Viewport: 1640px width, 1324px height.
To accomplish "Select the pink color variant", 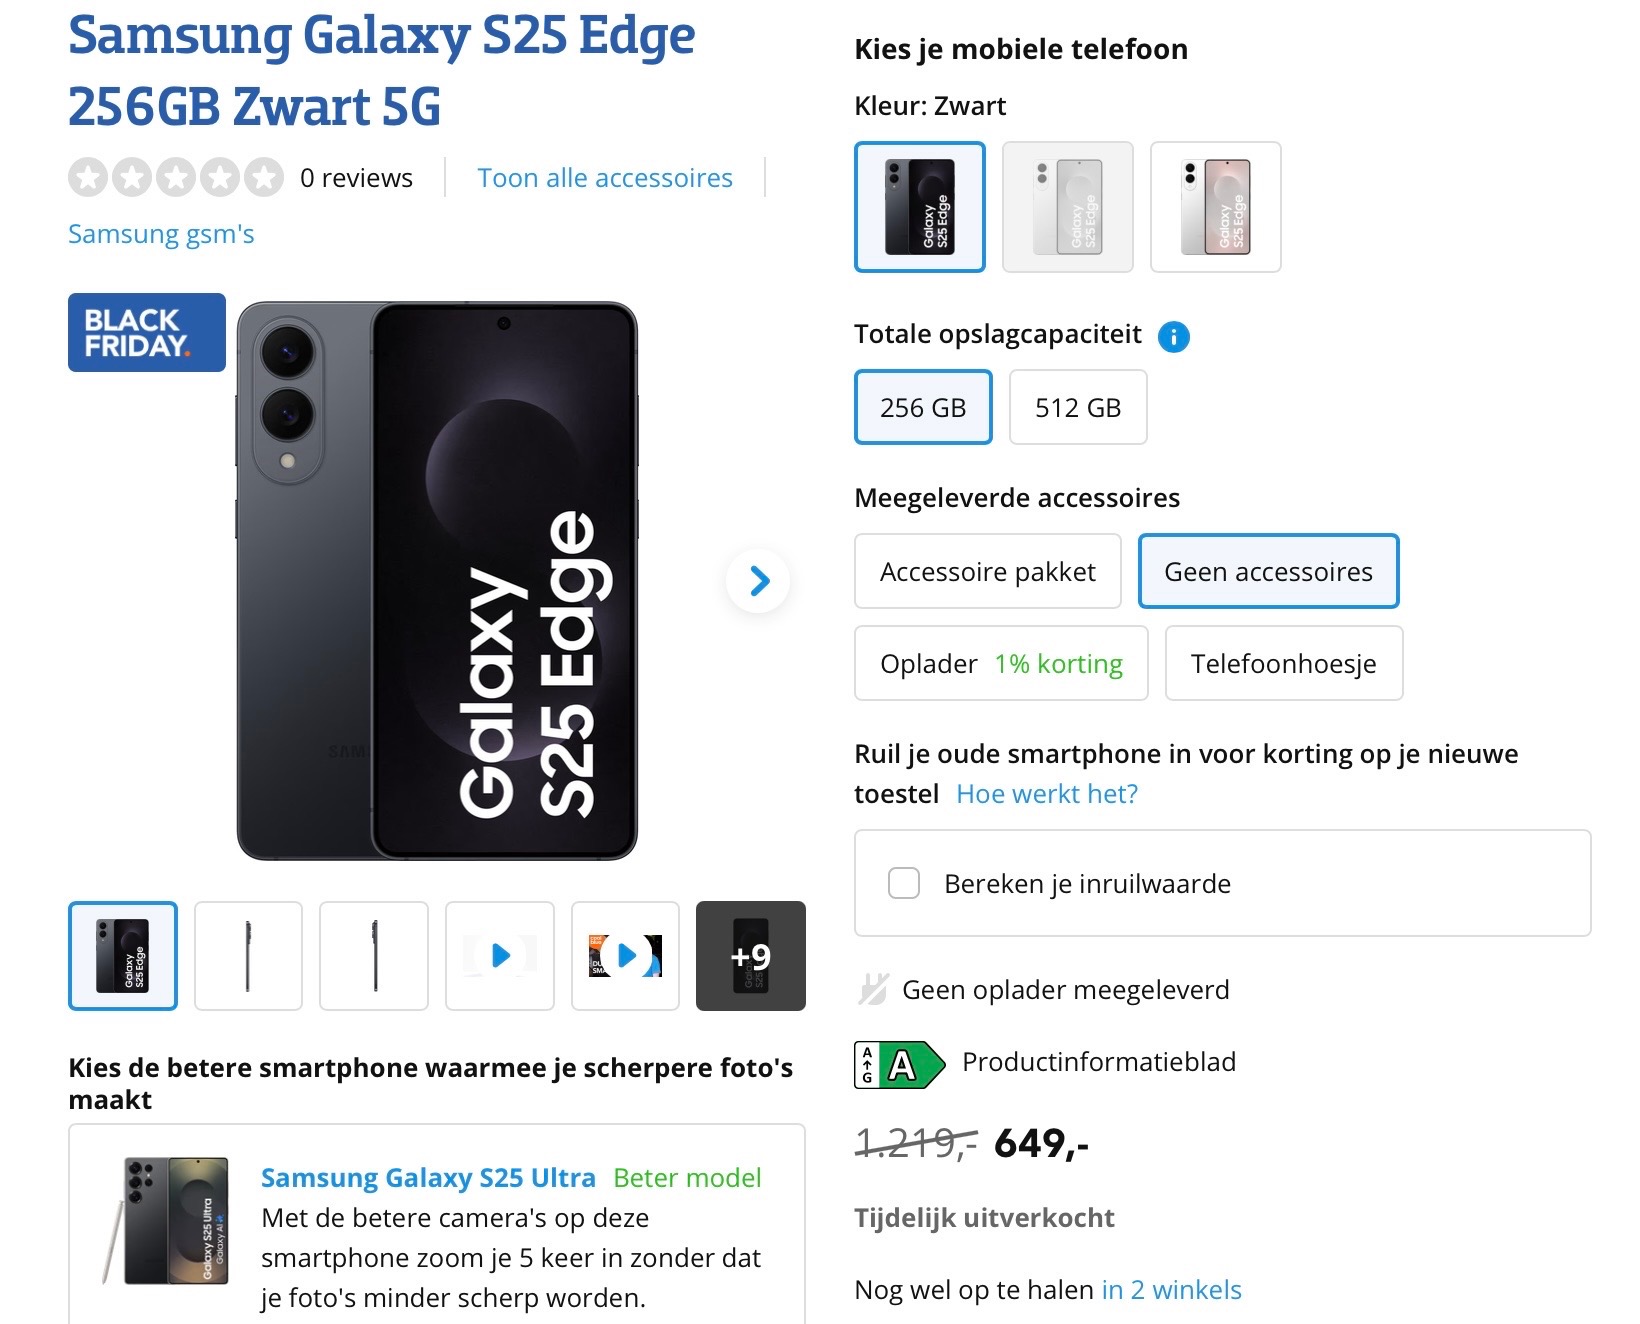I will [1215, 206].
